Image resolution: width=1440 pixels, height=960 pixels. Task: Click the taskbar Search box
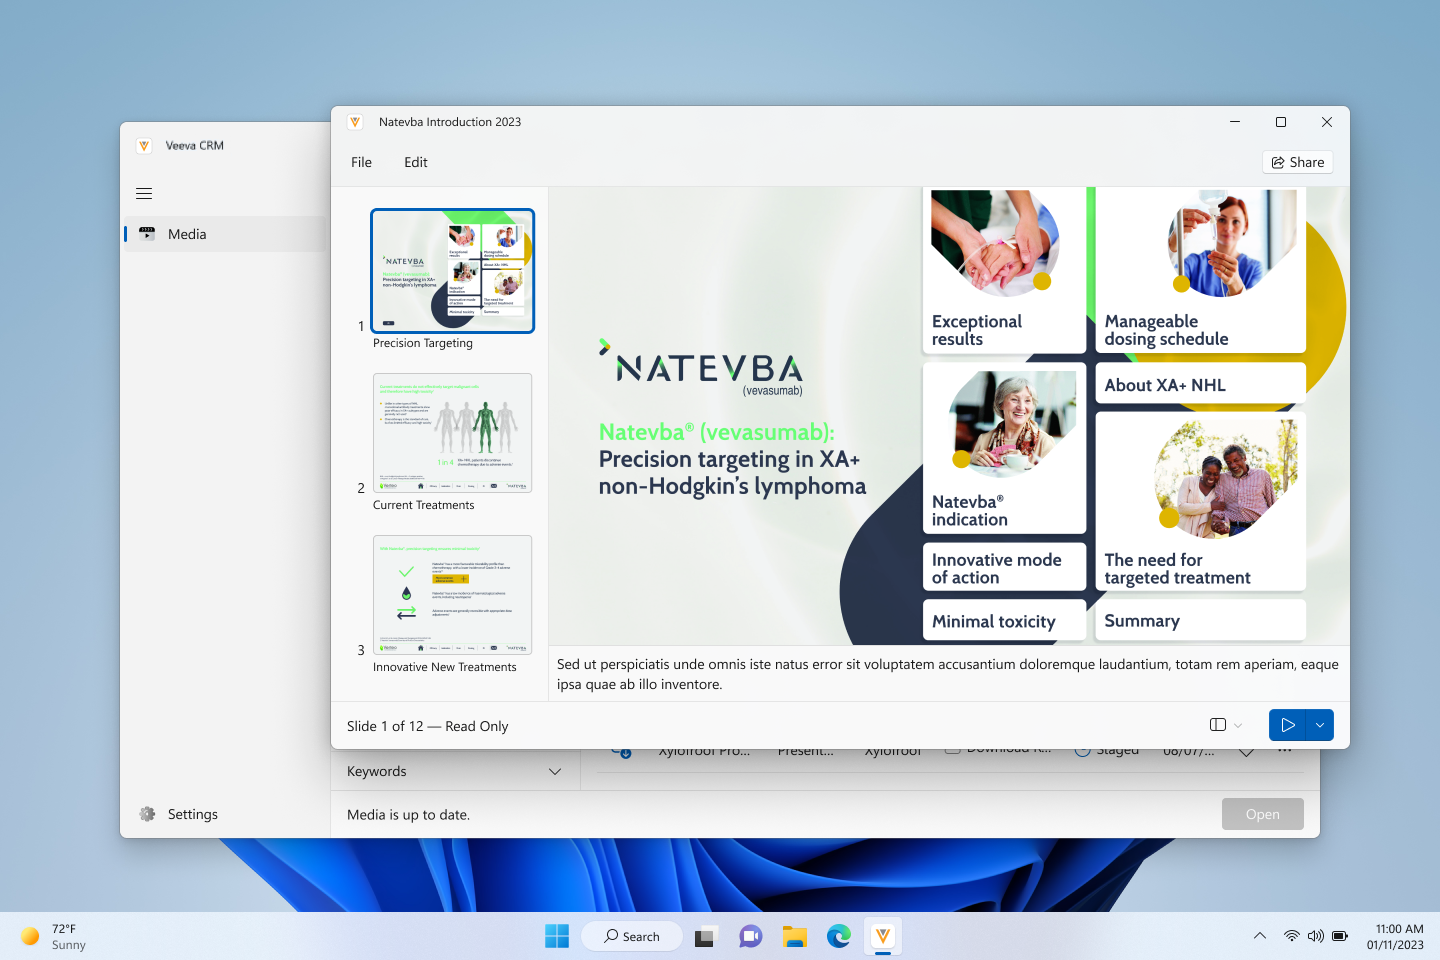(632, 936)
